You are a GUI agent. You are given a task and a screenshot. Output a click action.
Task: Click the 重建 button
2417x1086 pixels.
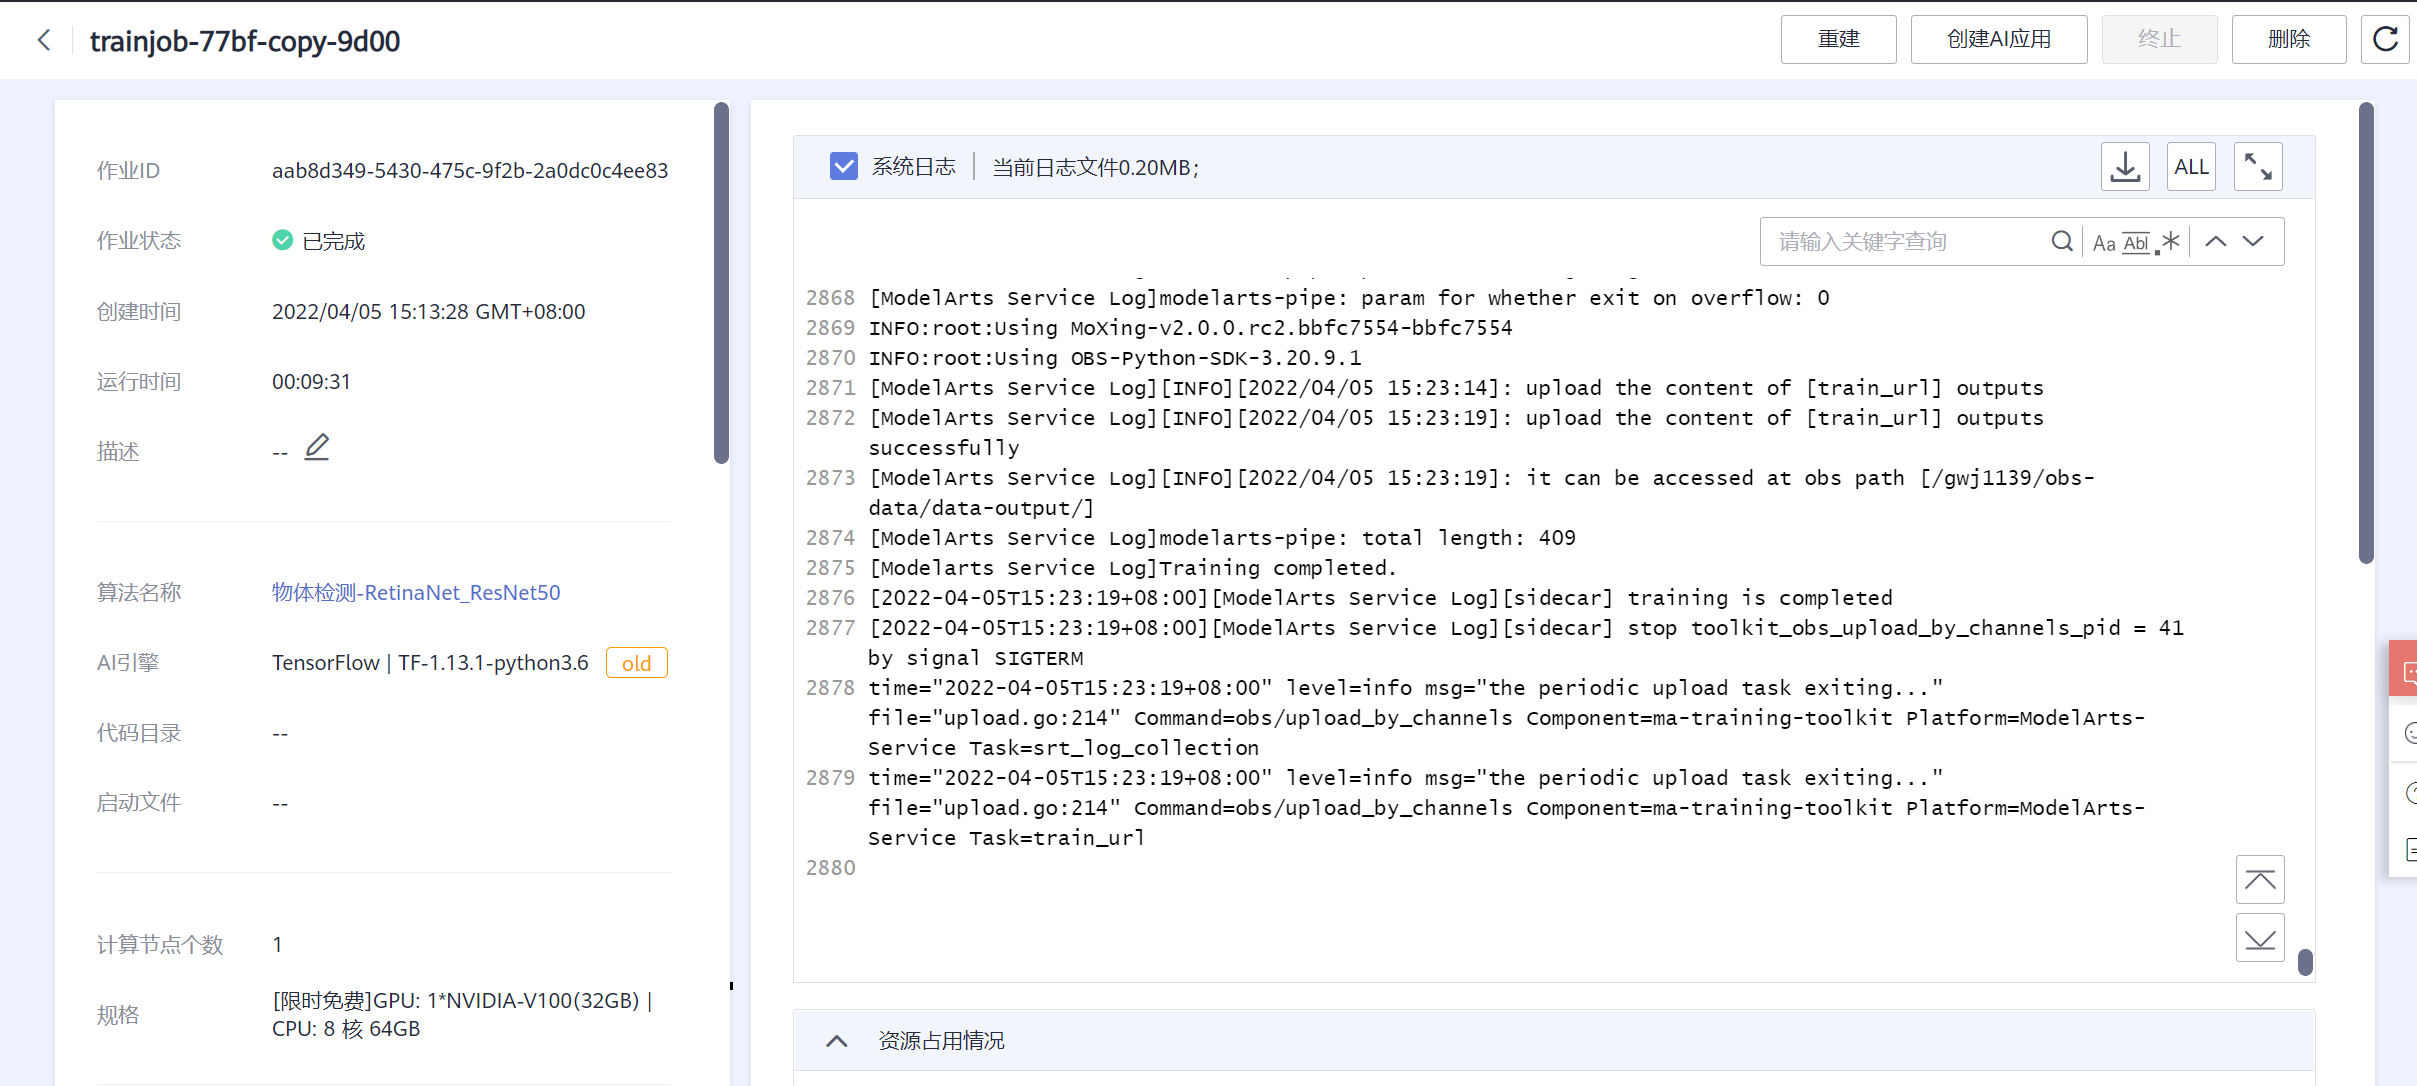point(1838,40)
